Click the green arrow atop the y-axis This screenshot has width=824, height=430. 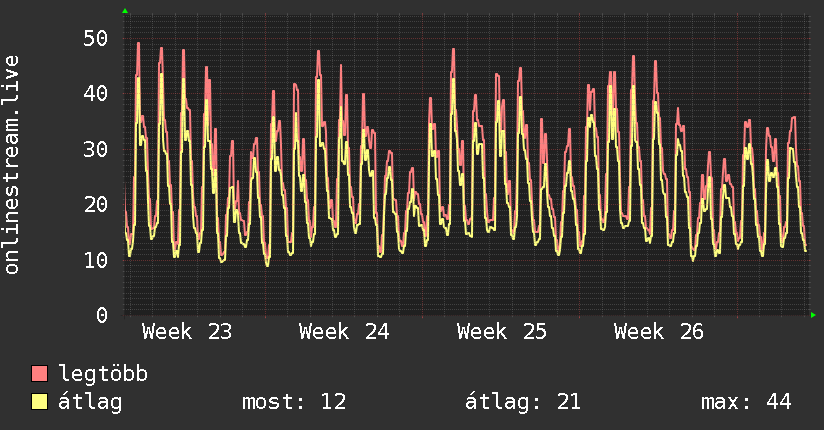(125, 11)
